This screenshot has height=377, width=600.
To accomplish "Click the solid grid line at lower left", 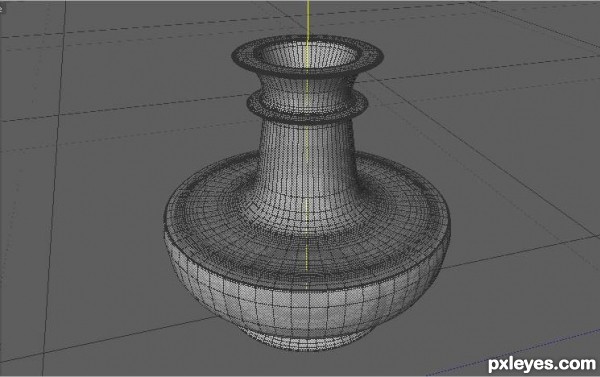I will (115, 338).
